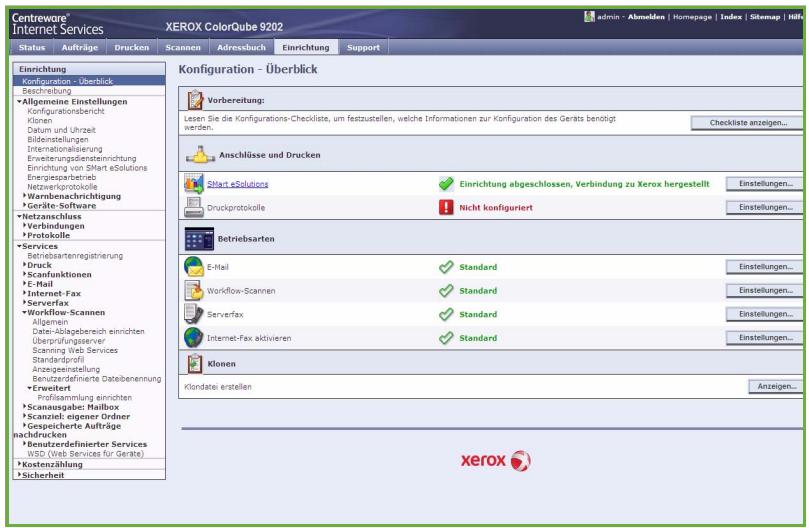Click the Klonen clipboard icon
The image size is (809, 528).
pyautogui.click(x=195, y=363)
